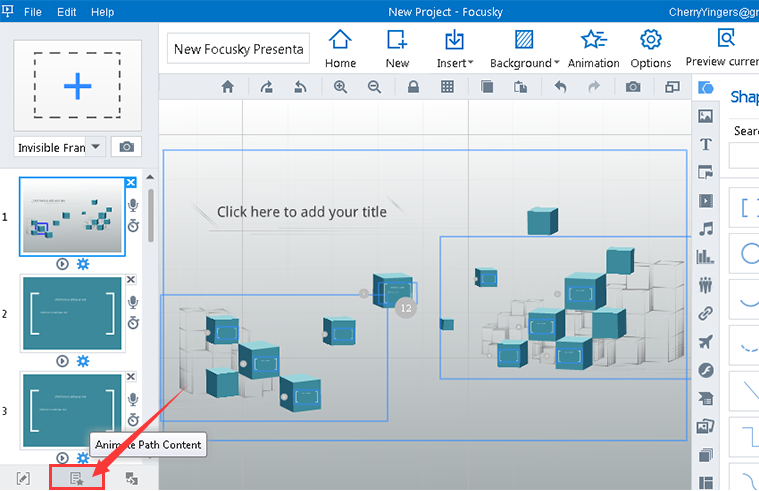759x491 pixels.
Task: Click the path step 12 marker
Action: (x=406, y=308)
